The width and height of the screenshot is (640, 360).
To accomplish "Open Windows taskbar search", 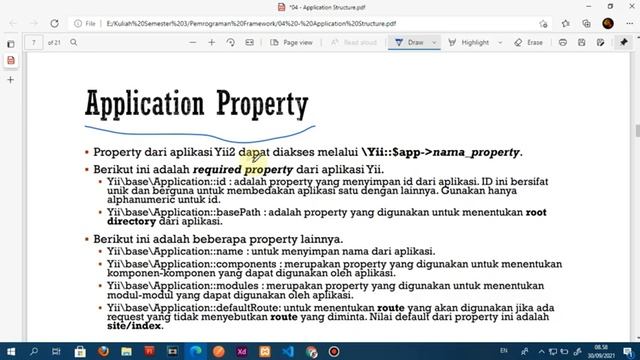I will coord(34,351).
